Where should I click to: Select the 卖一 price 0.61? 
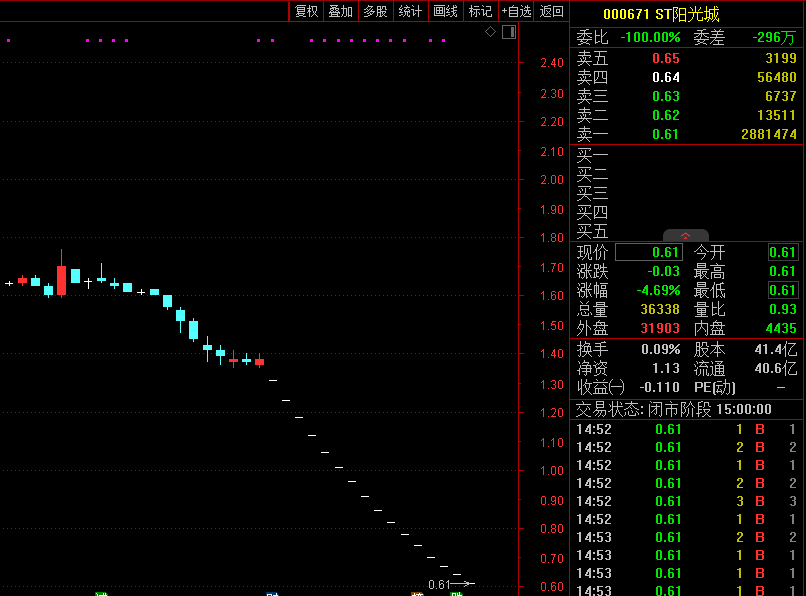[666, 134]
